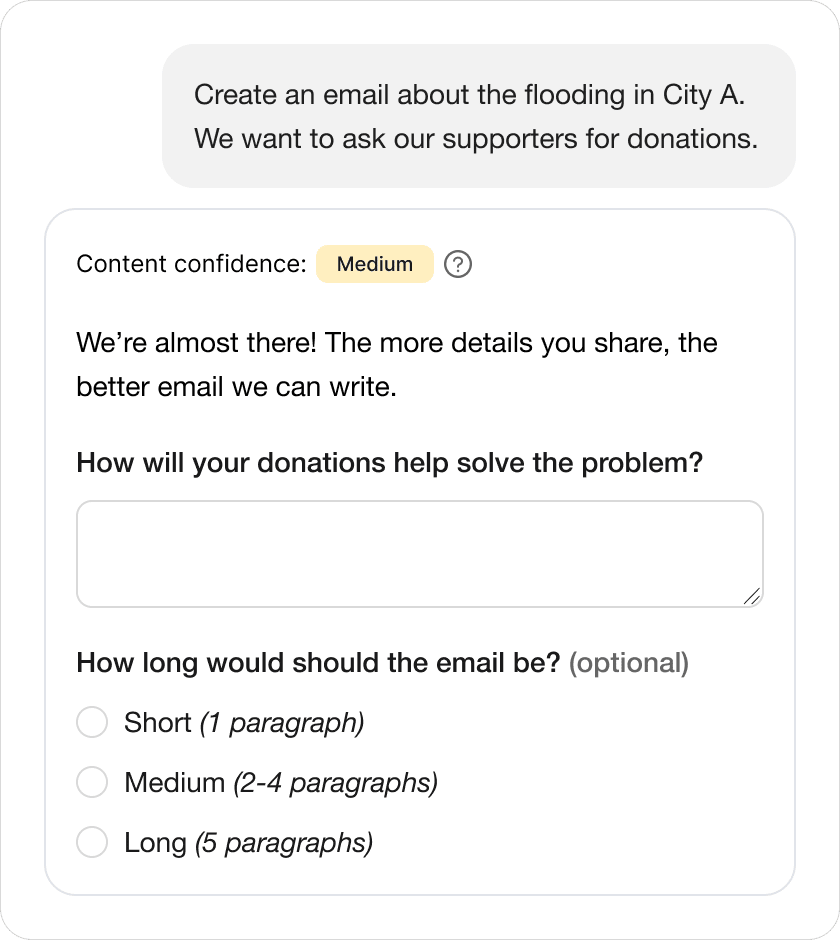Click the yellow Medium confidence badge
Viewport: 840px width, 940px height.
pyautogui.click(x=375, y=265)
